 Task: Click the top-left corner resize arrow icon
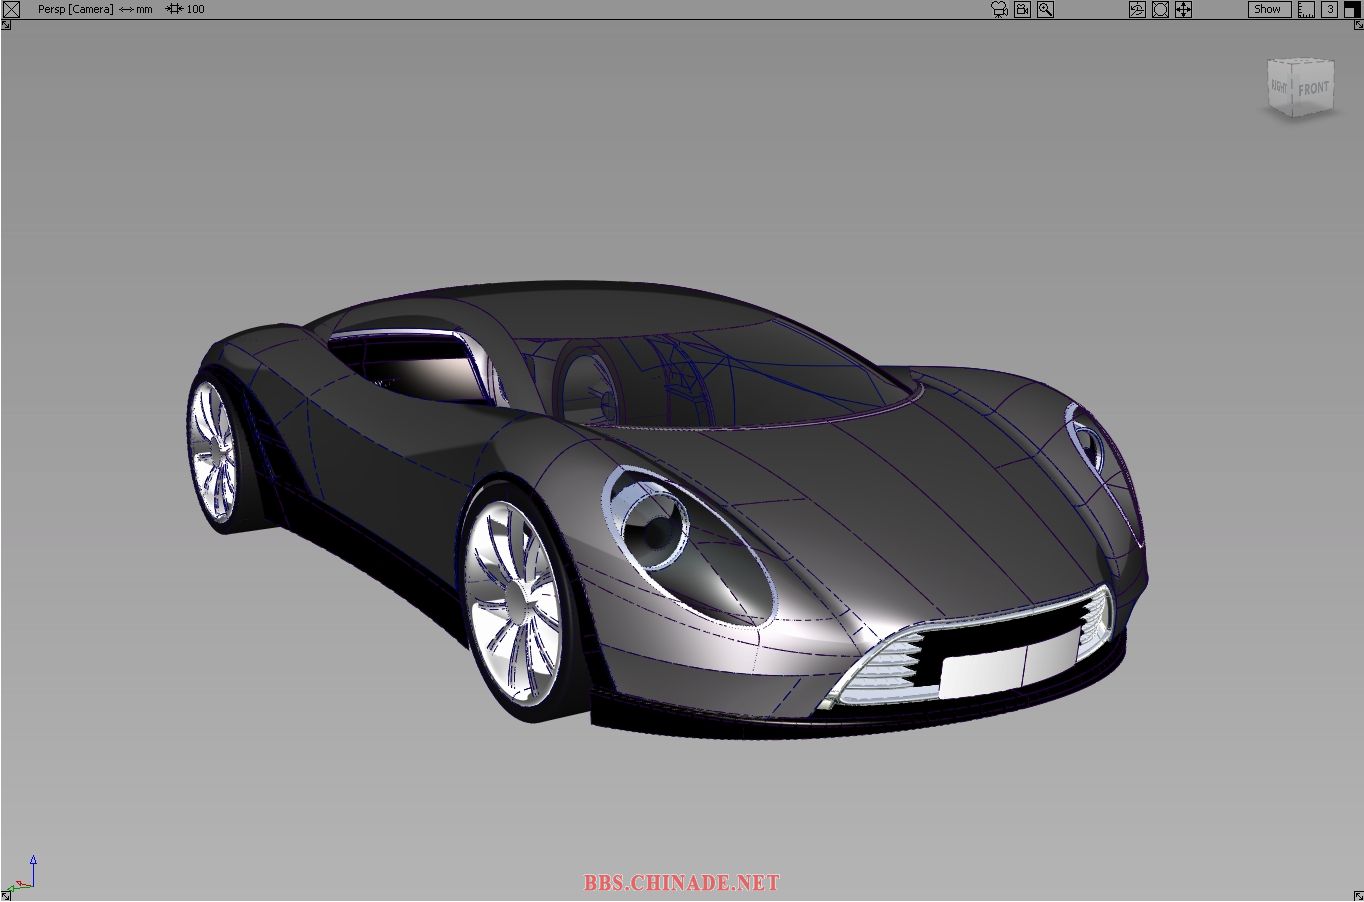[5, 24]
